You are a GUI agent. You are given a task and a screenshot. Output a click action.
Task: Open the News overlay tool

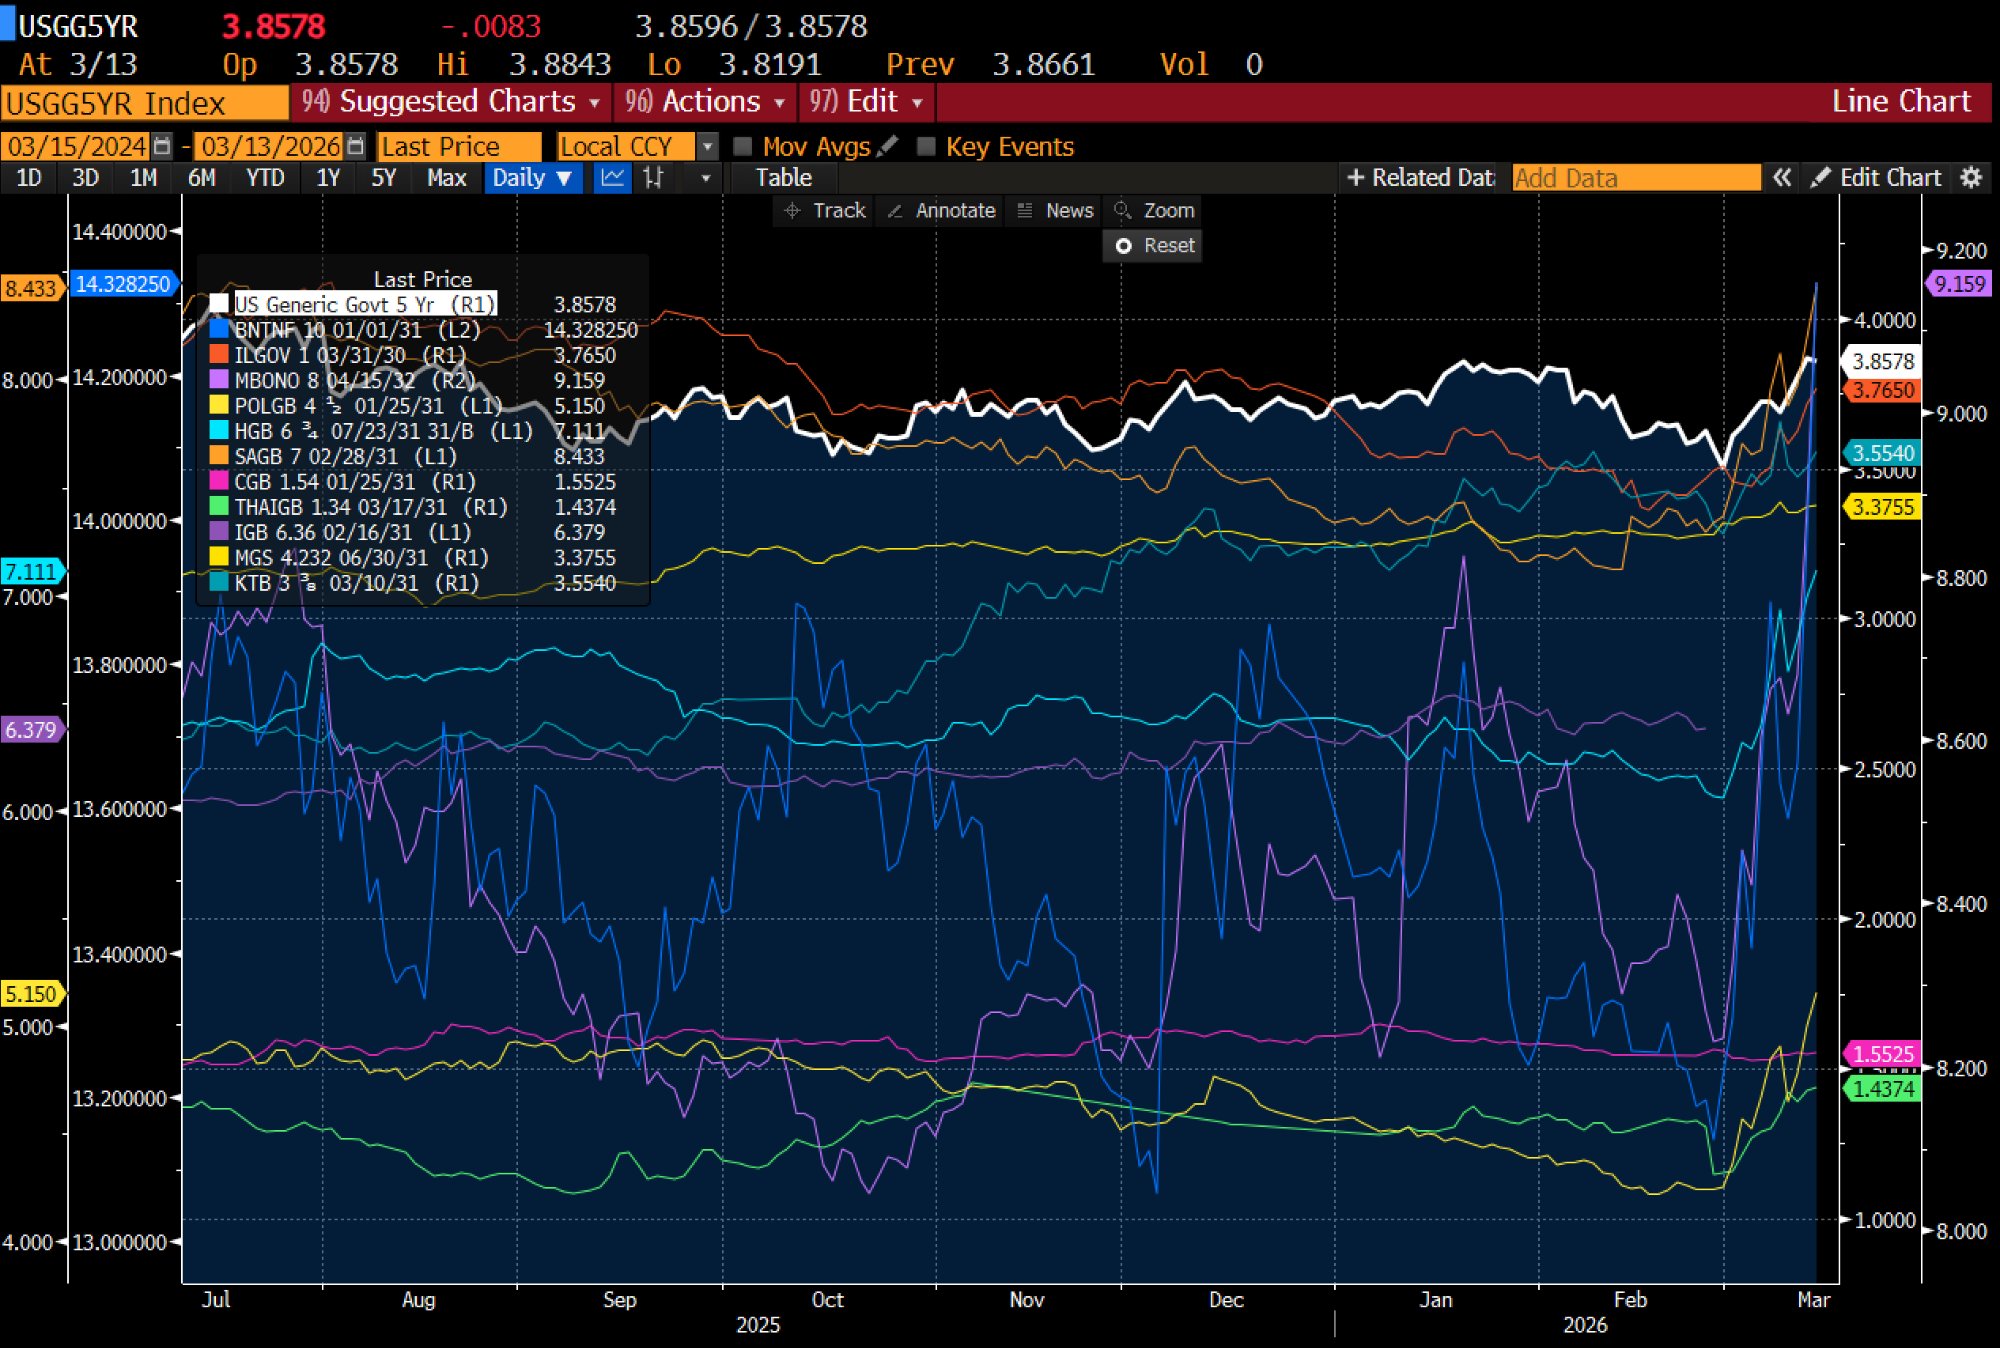[1055, 211]
